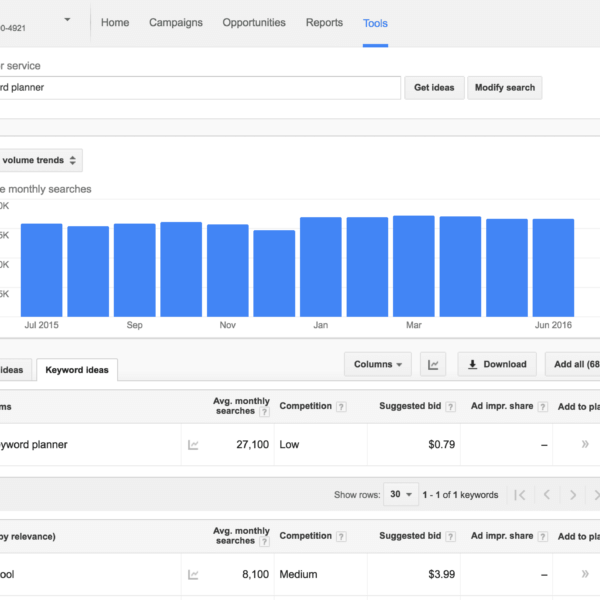600x600 pixels.
Task: Open Suggested bid help icon in top table
Action: point(451,407)
